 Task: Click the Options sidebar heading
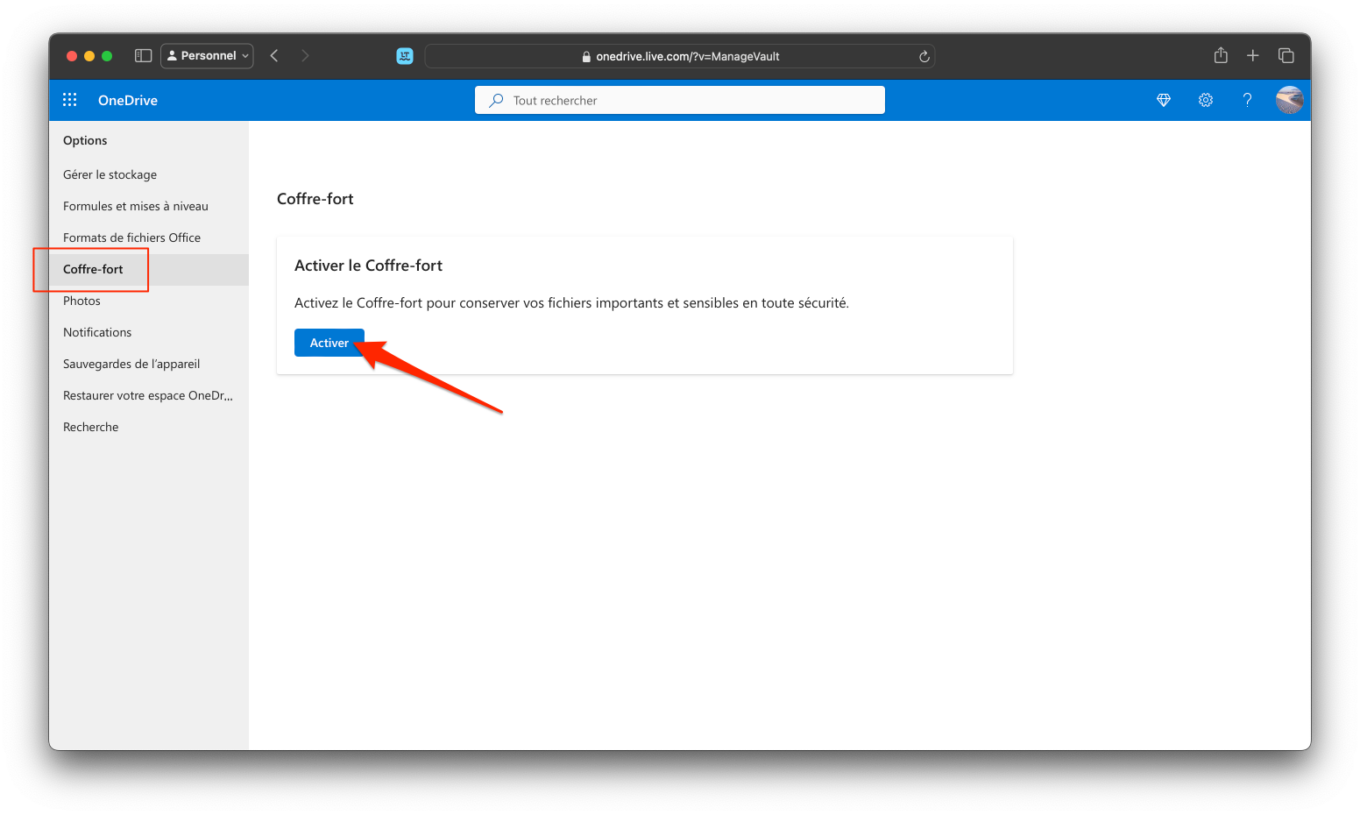pos(85,141)
